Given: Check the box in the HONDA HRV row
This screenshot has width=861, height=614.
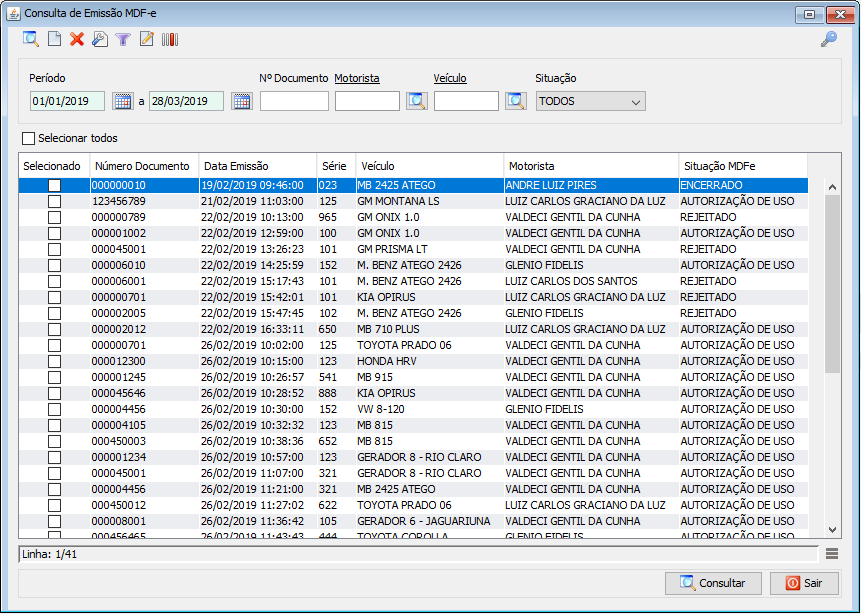Looking at the screenshot, I should pyautogui.click(x=54, y=361).
